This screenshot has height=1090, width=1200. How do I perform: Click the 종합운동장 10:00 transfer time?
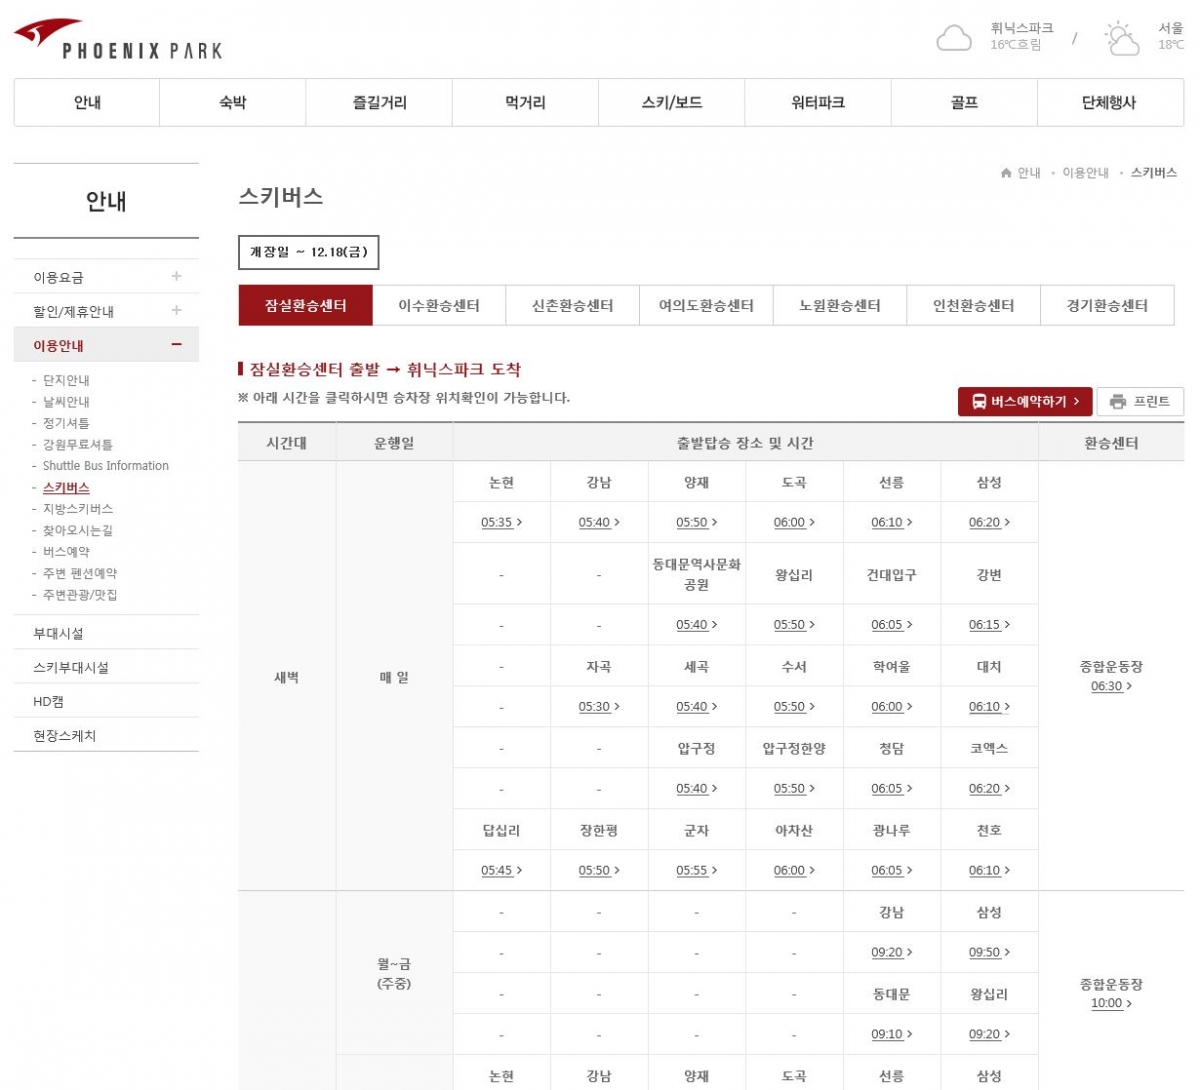click(x=1111, y=1004)
